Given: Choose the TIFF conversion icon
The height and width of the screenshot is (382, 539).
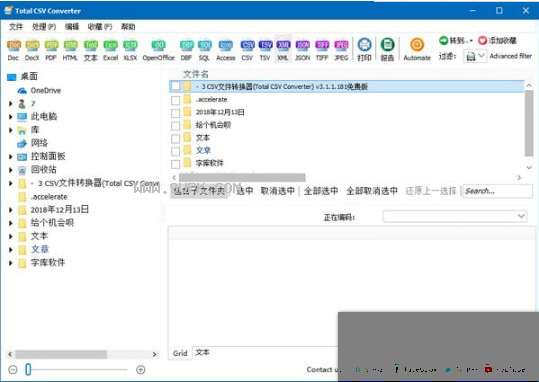Looking at the screenshot, I should pos(322,50).
